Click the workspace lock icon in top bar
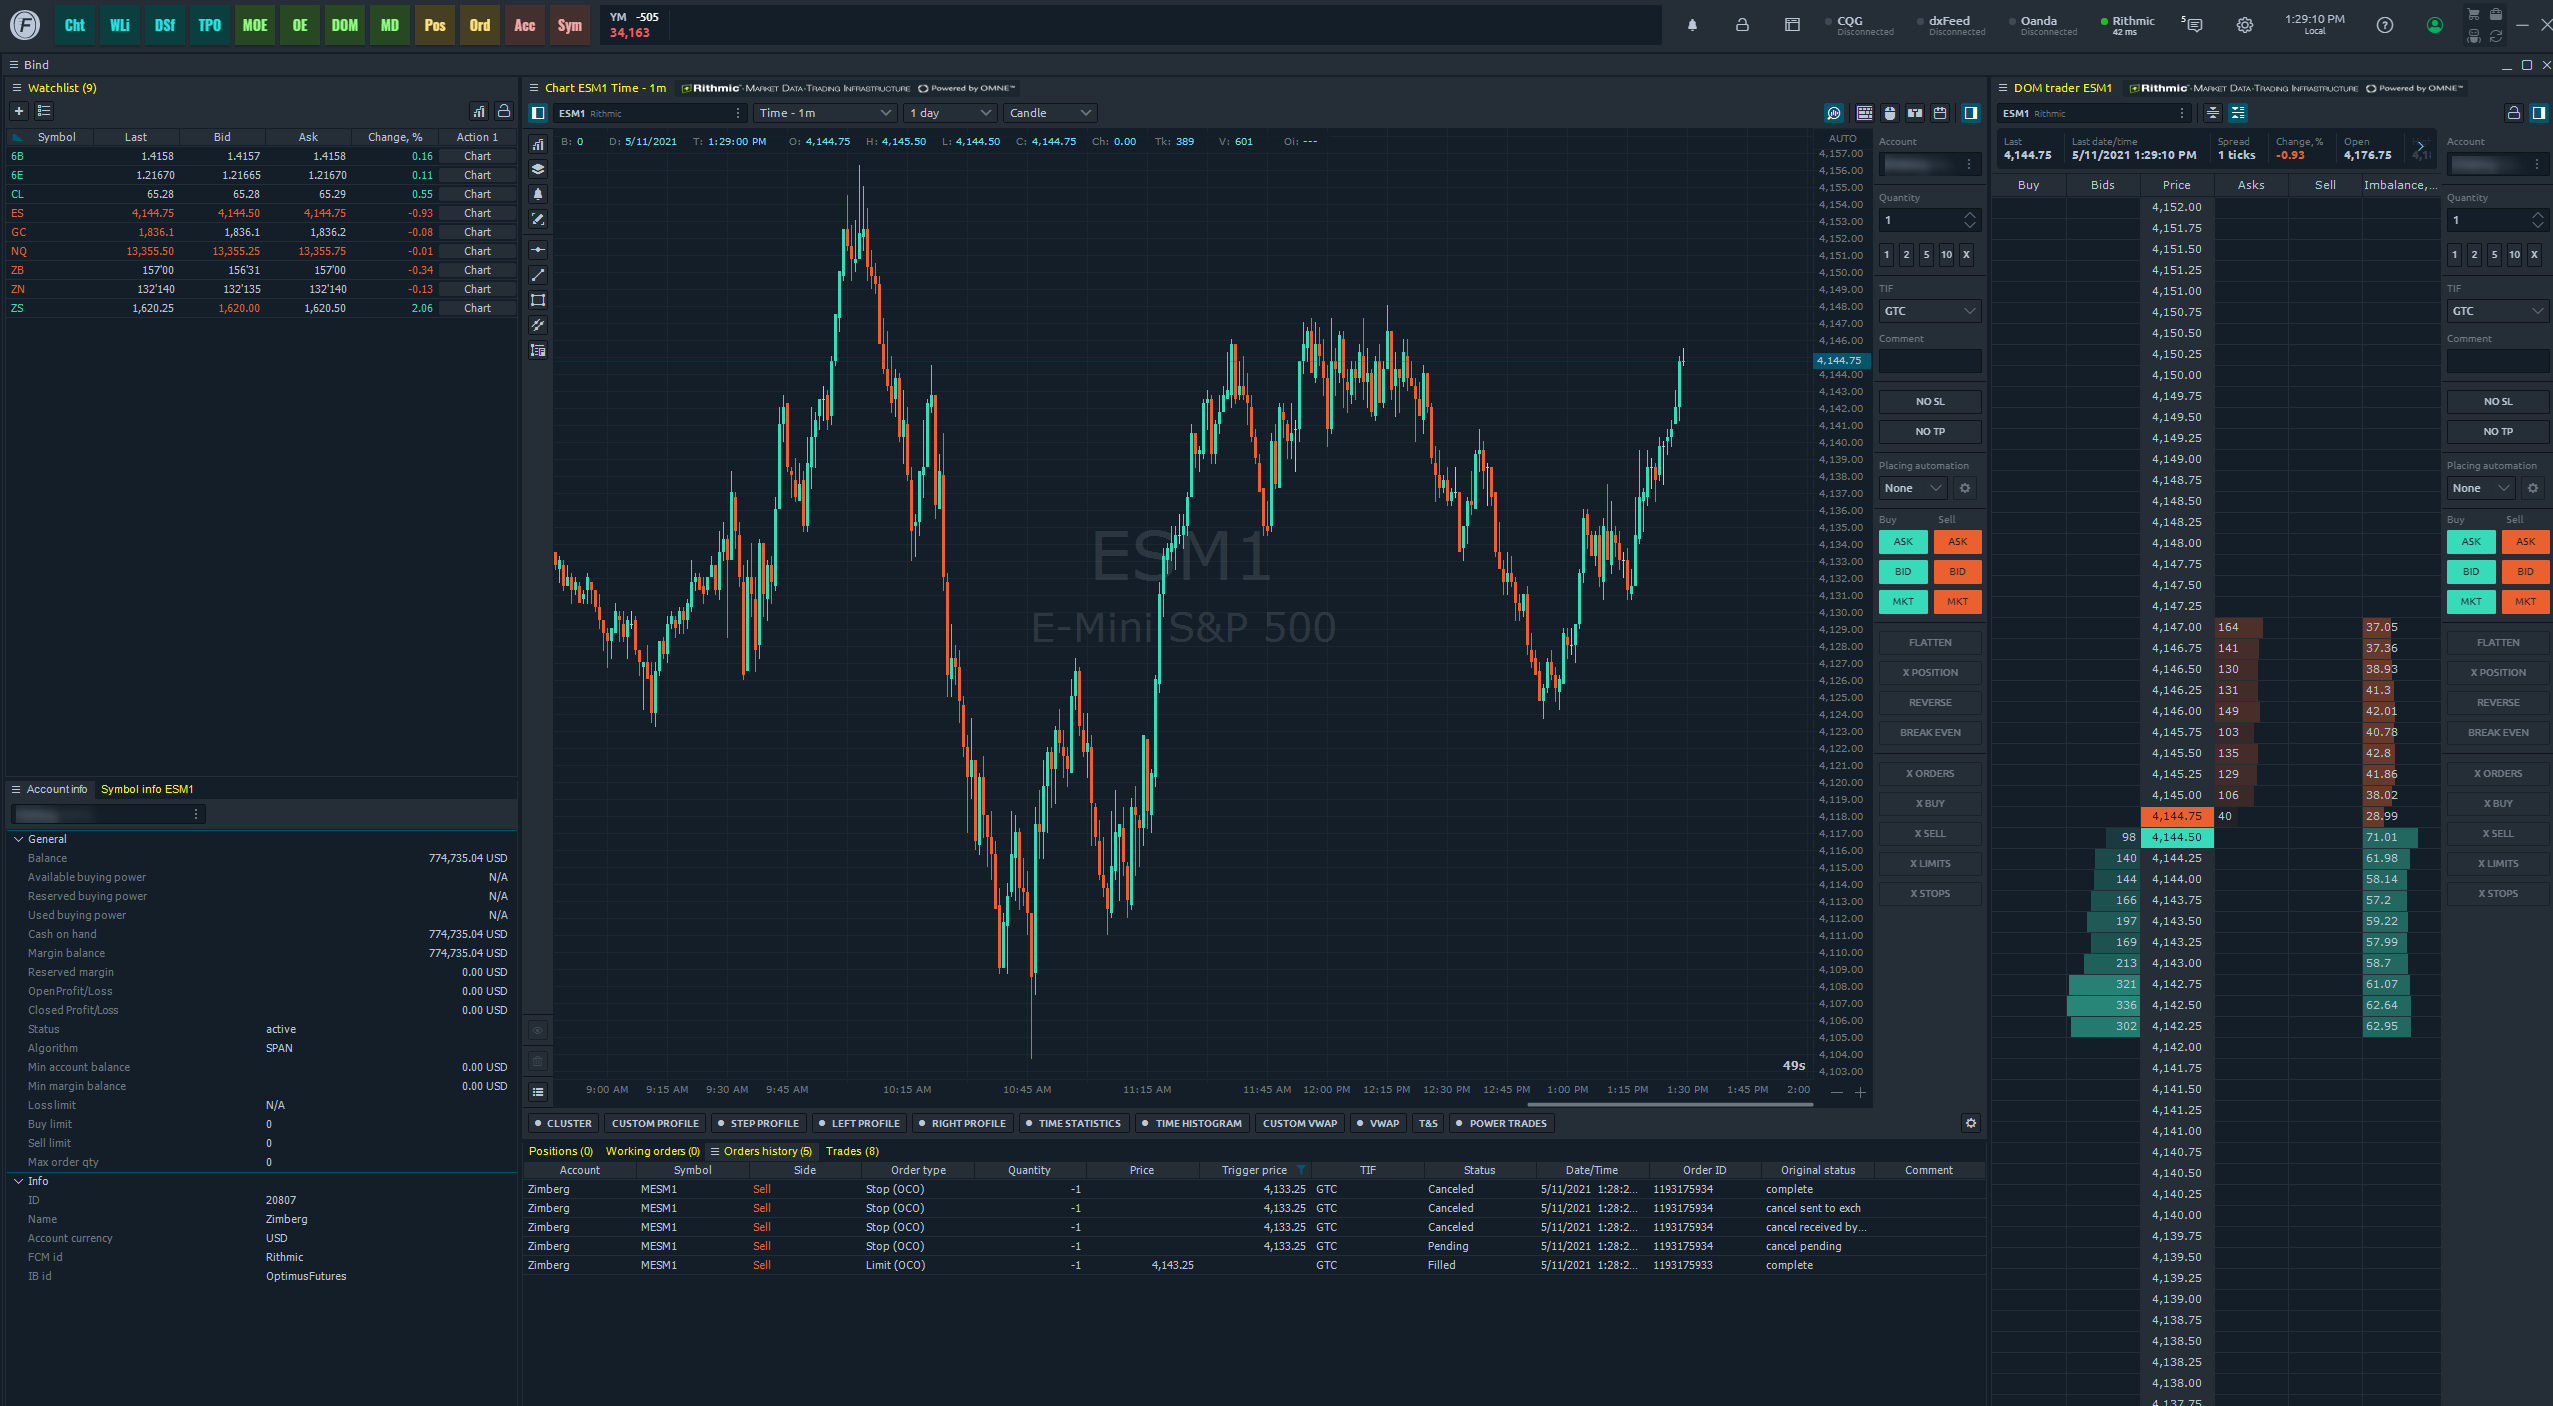 1742,25
